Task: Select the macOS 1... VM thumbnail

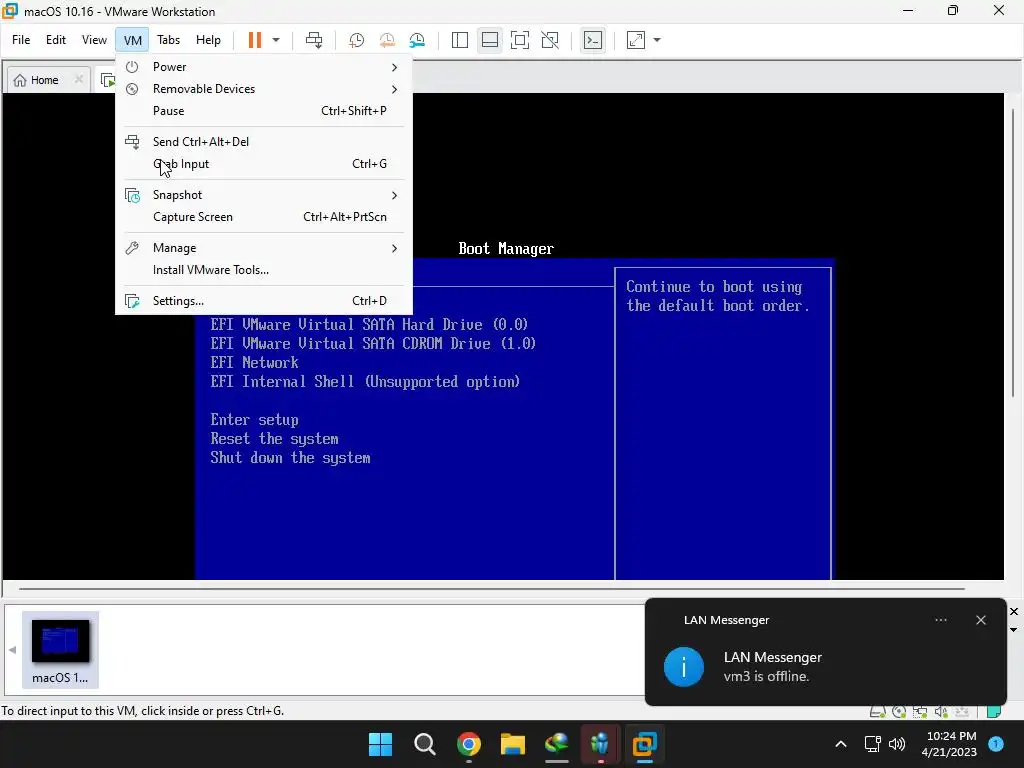Action: 60,649
